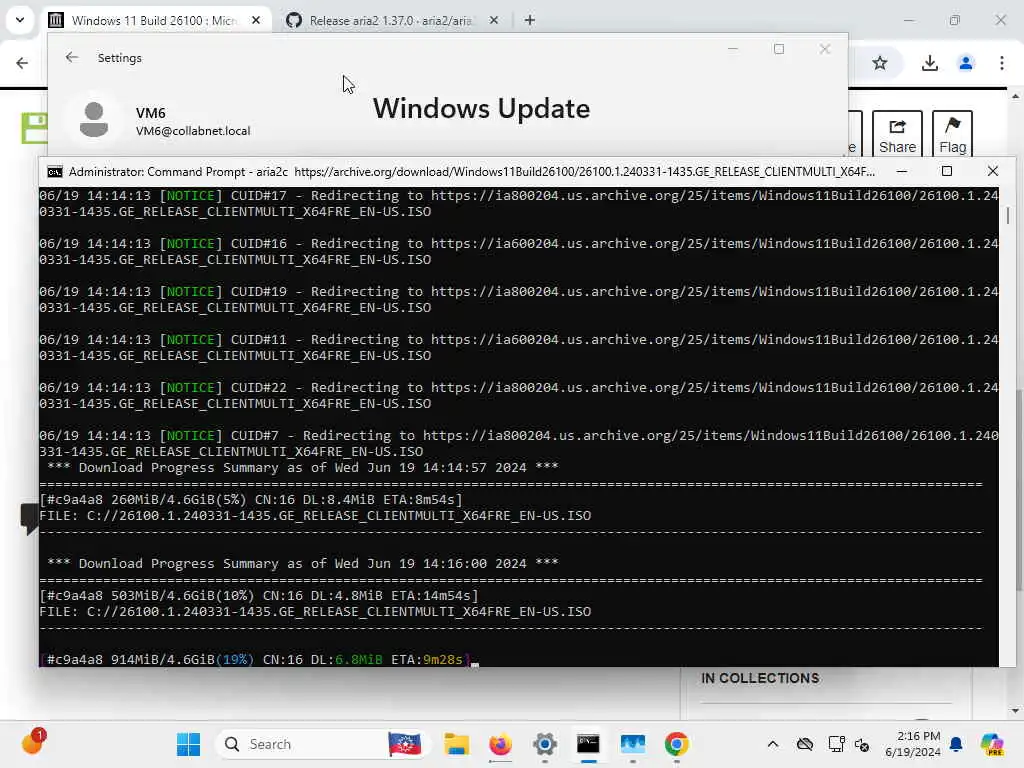Click the Windows Update heading in Settings

click(x=481, y=108)
